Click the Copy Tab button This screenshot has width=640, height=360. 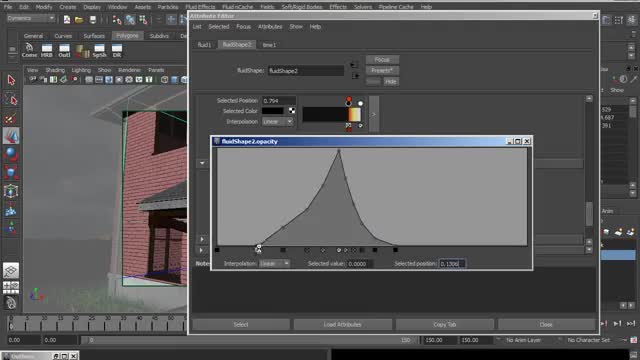444,324
